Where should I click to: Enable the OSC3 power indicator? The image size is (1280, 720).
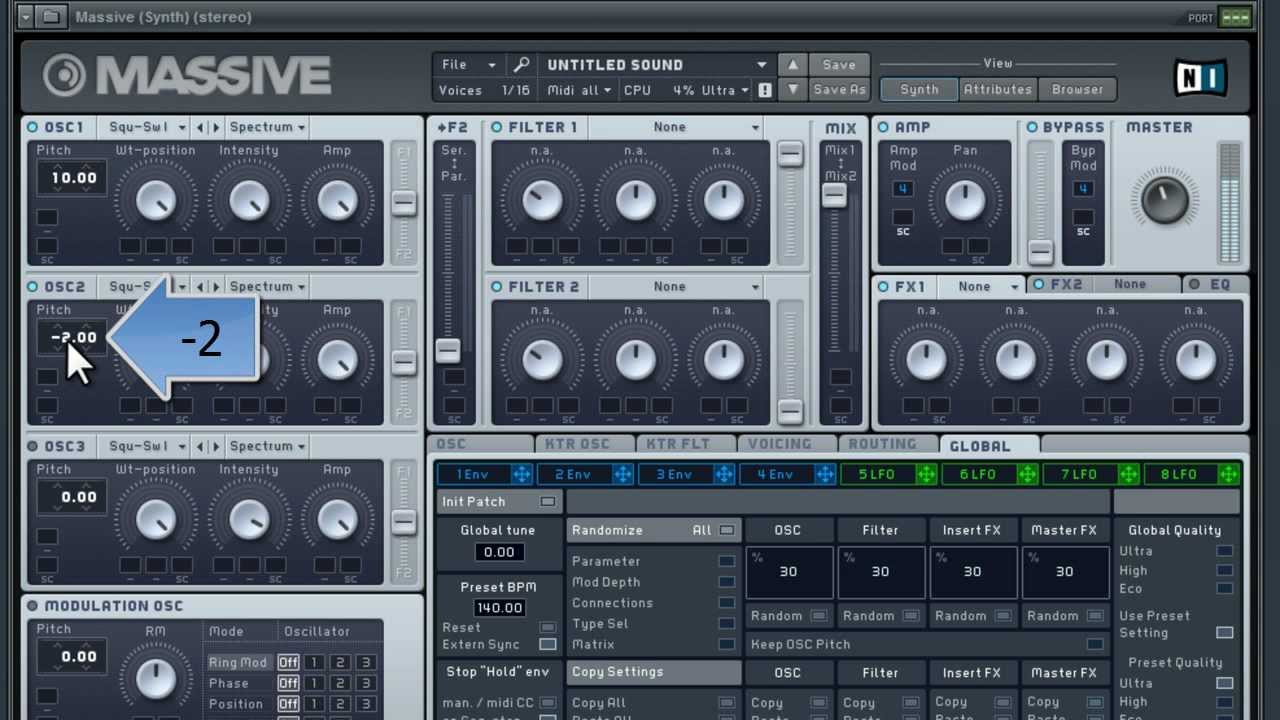[33, 446]
